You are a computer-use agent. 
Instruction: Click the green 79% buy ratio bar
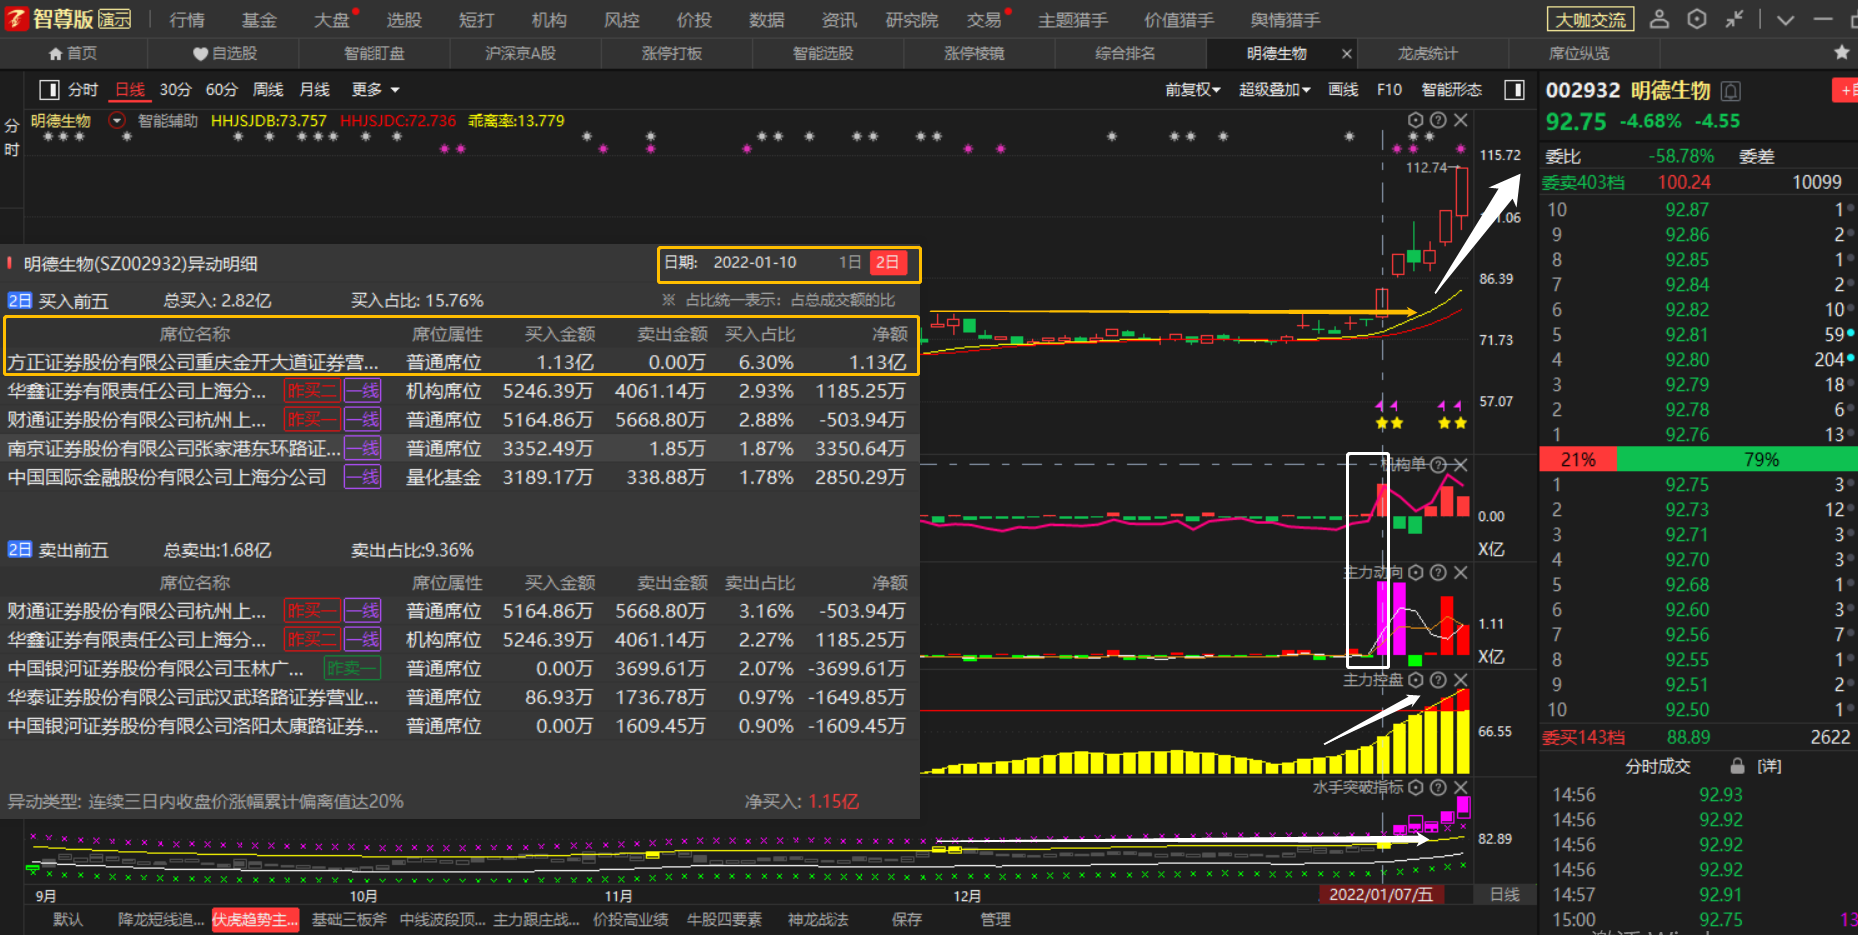[1737, 460]
